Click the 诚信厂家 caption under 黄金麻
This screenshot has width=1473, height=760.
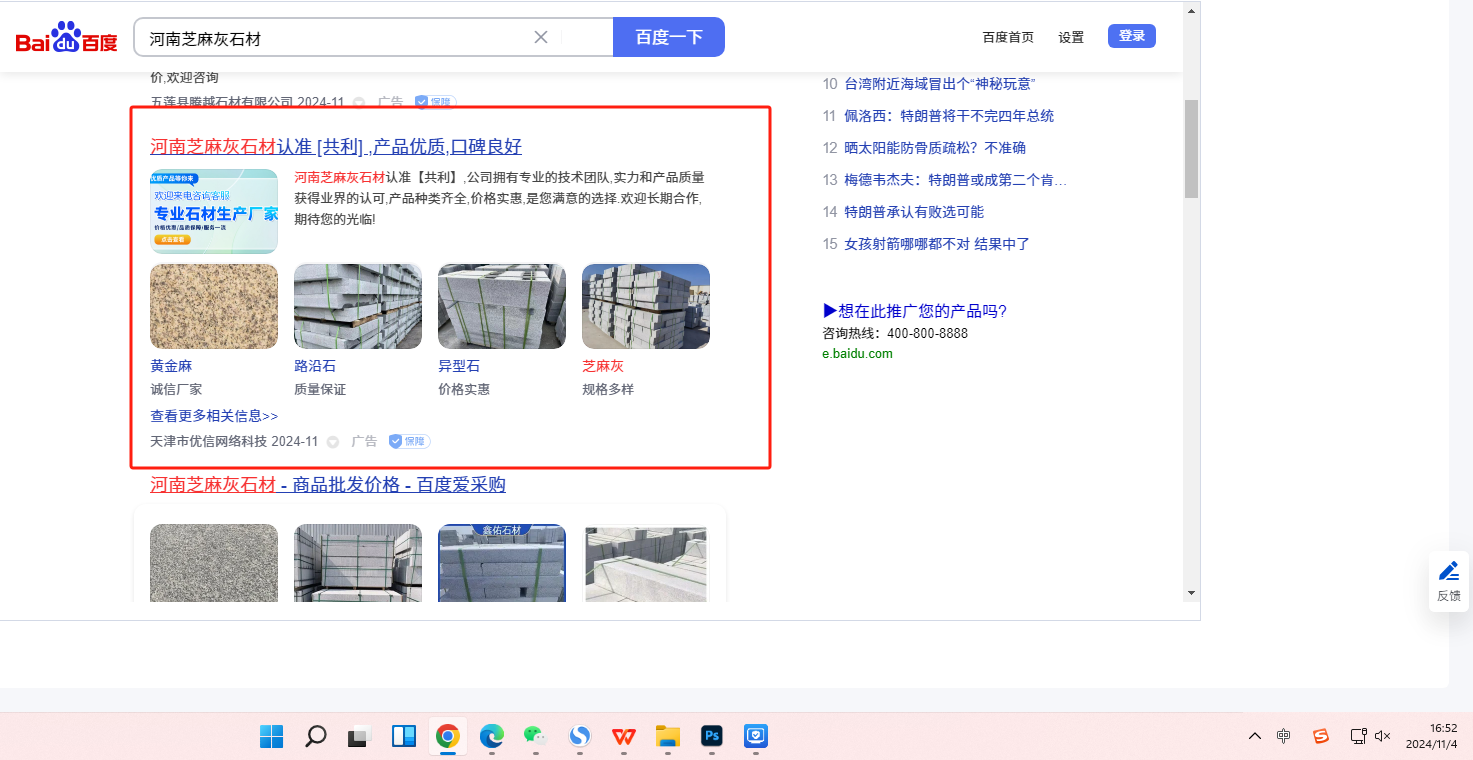click(176, 390)
